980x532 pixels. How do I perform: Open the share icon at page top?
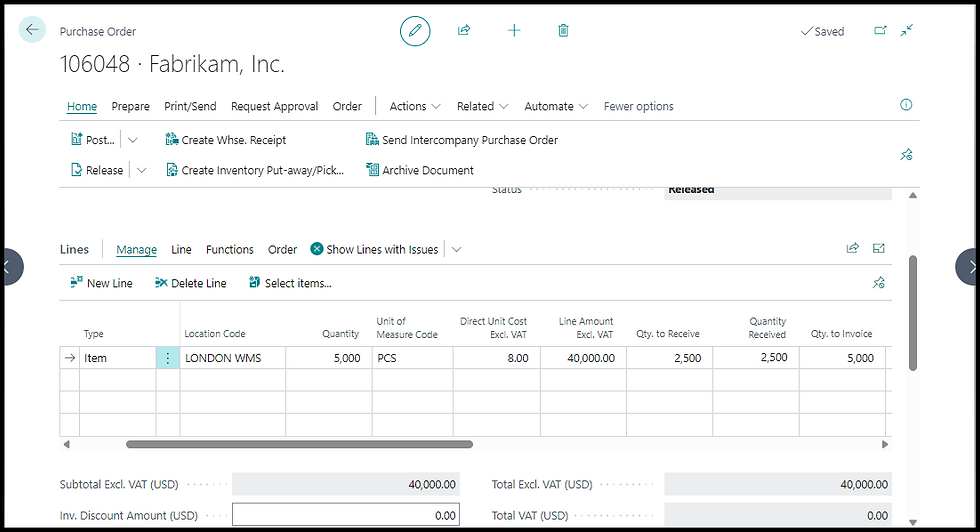point(464,30)
